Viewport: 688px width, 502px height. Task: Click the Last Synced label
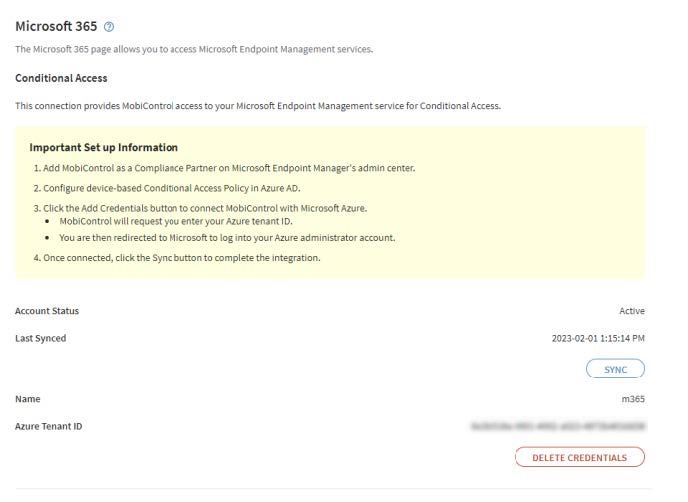41,338
